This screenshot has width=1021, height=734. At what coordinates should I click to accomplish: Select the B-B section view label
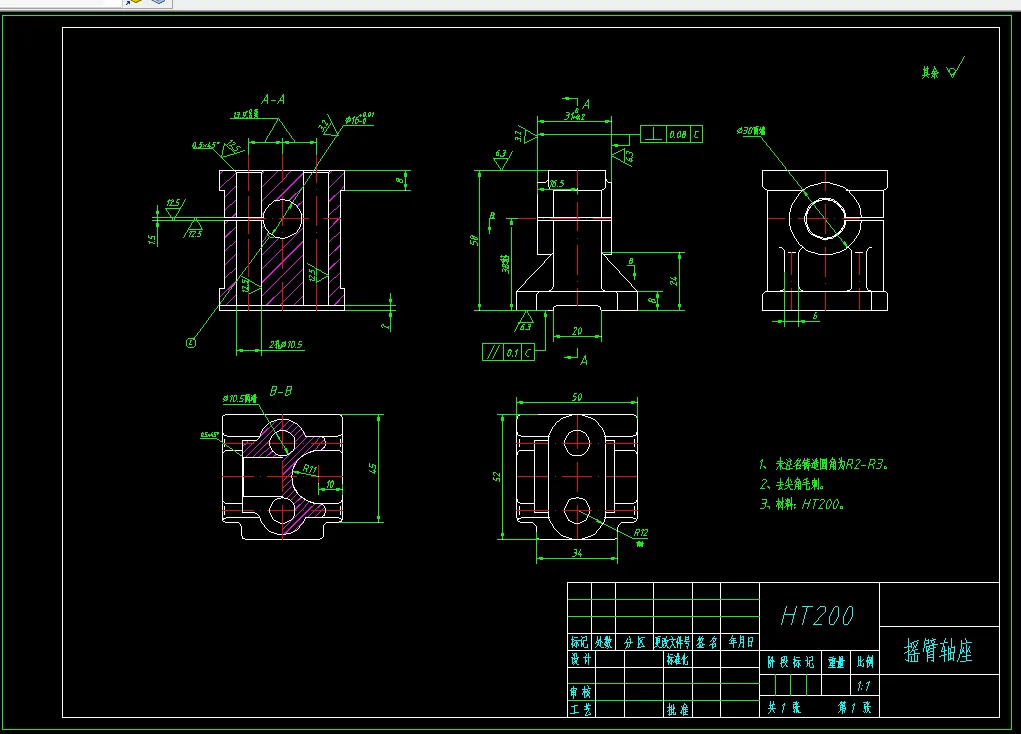[281, 391]
